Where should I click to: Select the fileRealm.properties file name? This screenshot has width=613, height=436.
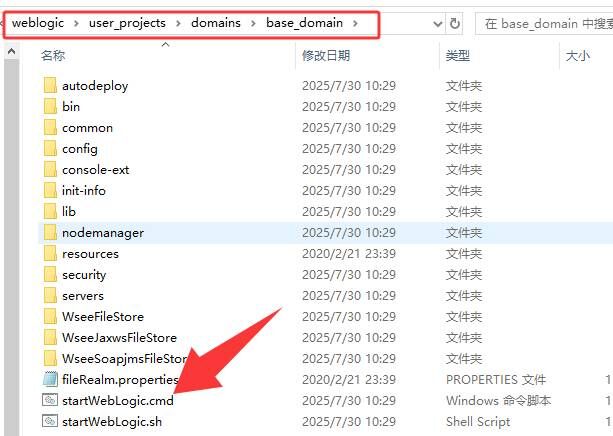pos(120,380)
